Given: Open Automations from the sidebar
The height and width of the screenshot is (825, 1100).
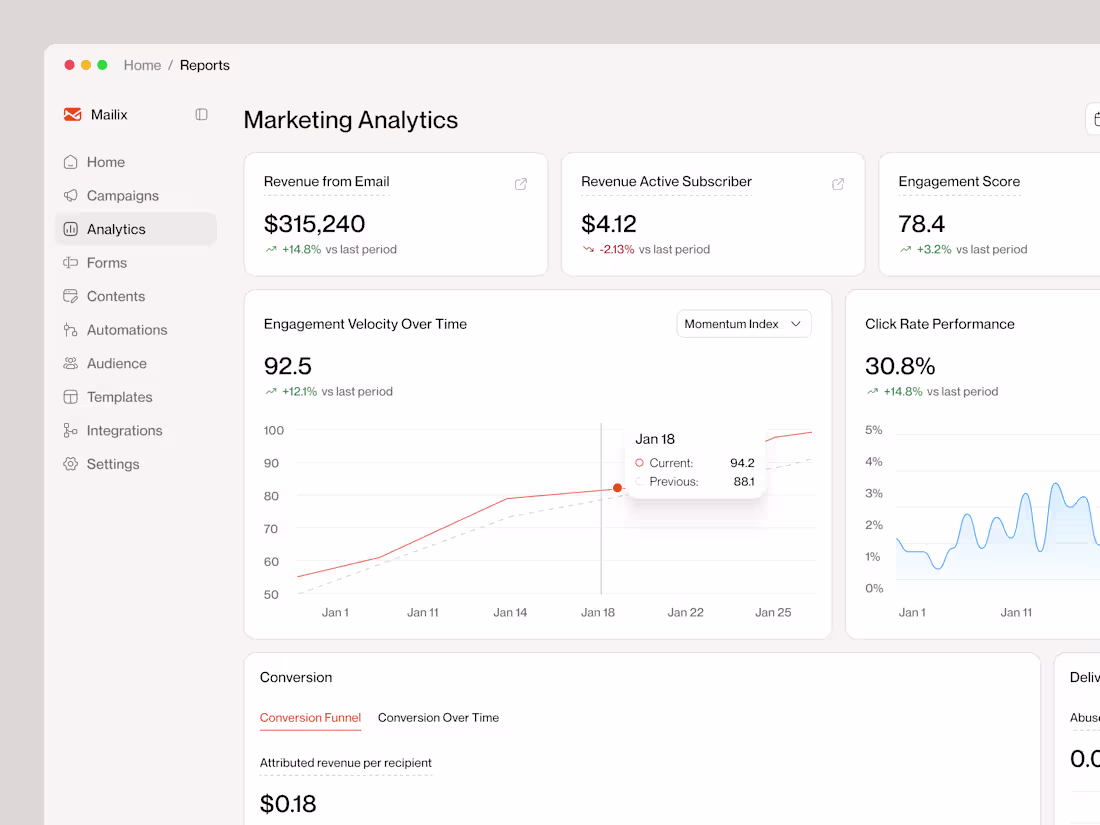Looking at the screenshot, I should point(135,330).
